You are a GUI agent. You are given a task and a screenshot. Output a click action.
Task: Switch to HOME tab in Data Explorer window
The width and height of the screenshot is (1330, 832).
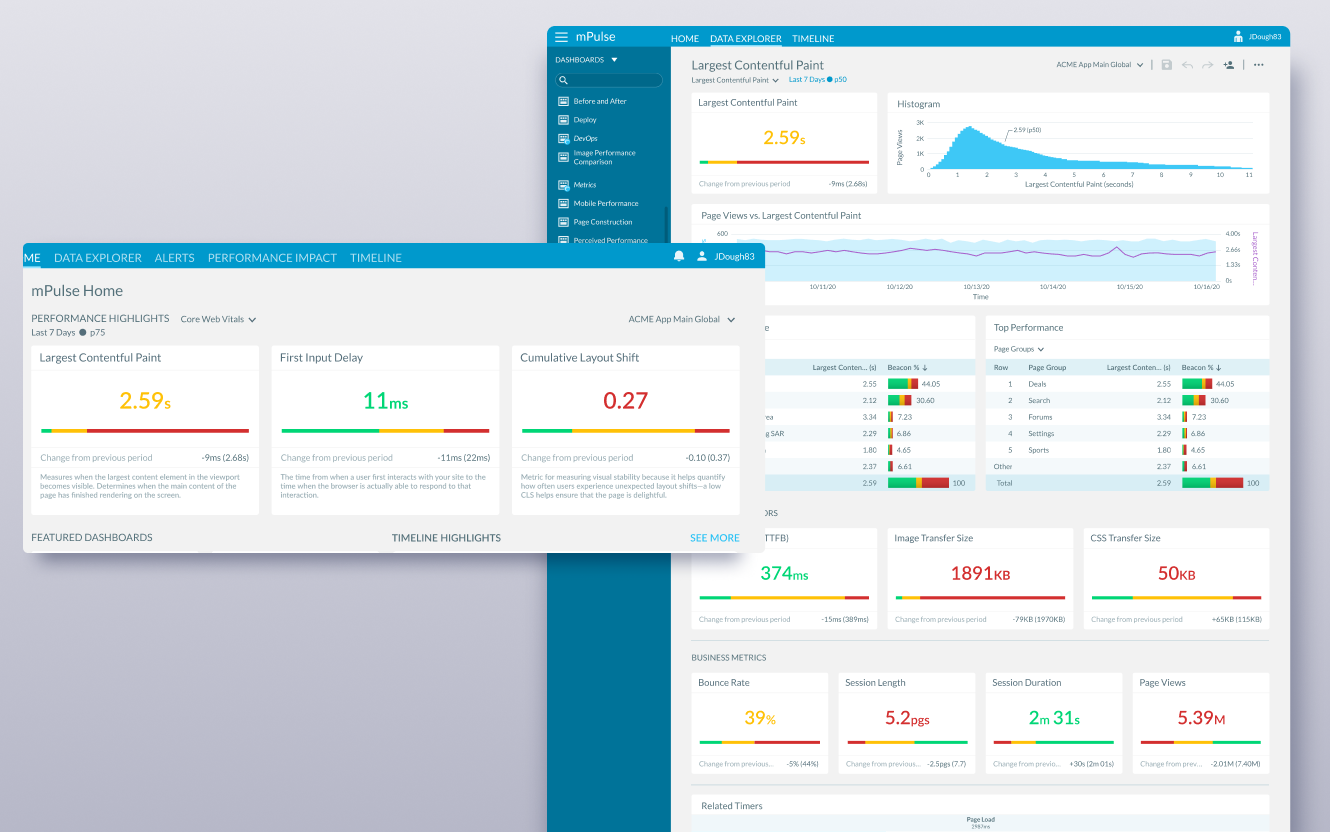685,39
